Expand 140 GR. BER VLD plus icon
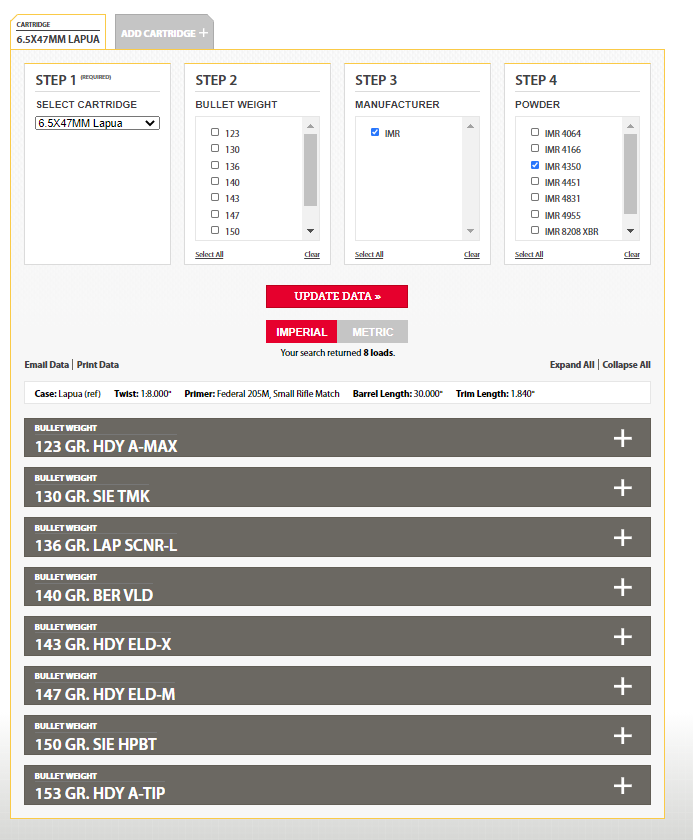Screen dimensions: 693x840 point(622,587)
